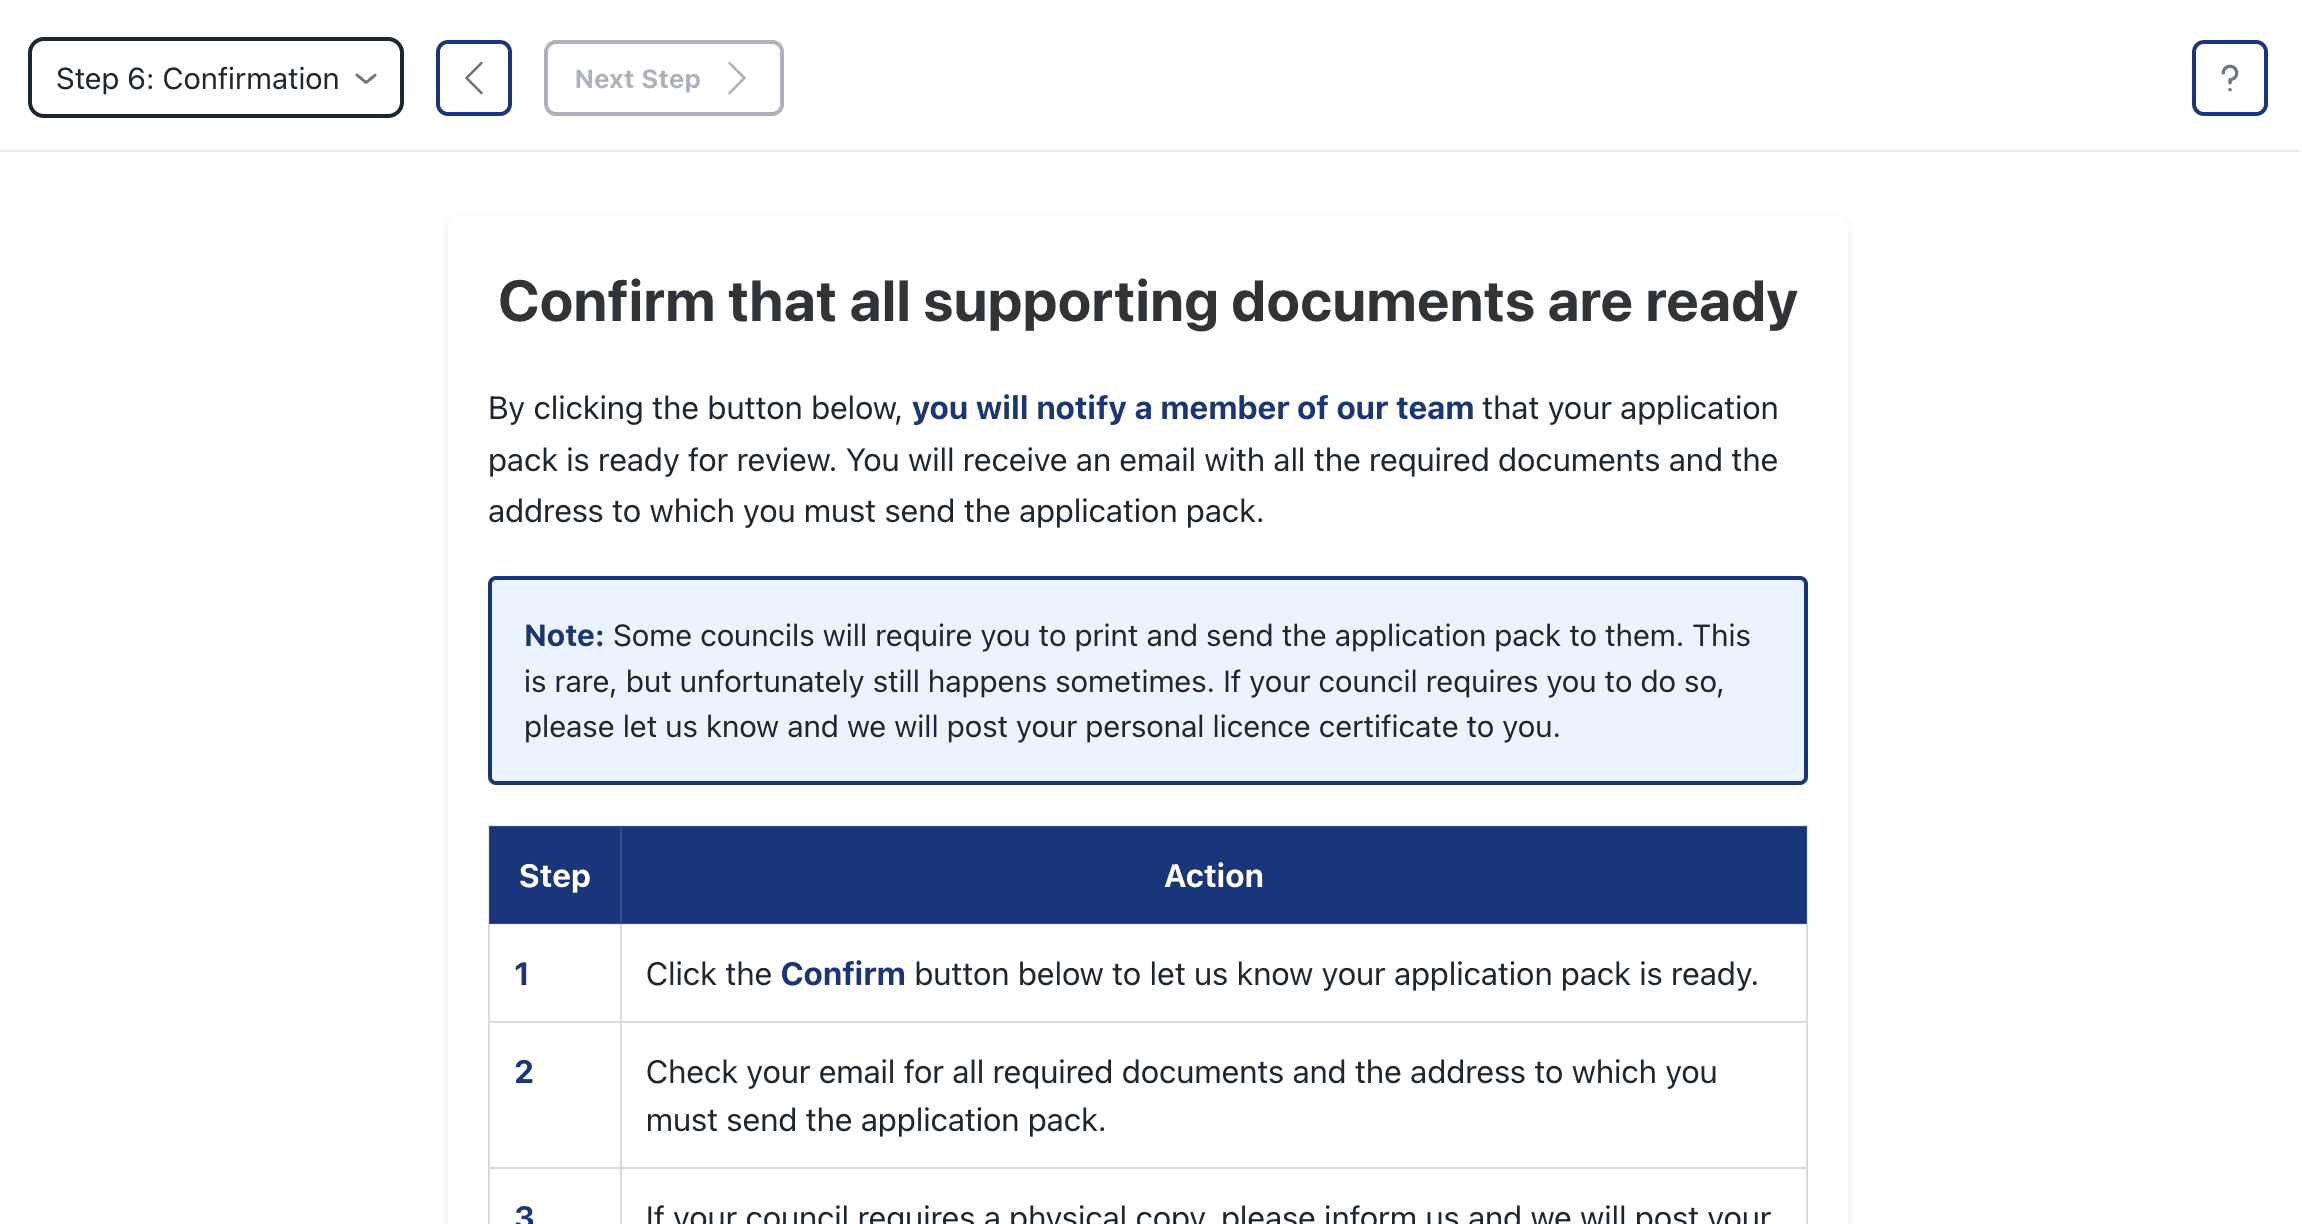Click the Next Step button
The image size is (2302, 1224).
663,78
